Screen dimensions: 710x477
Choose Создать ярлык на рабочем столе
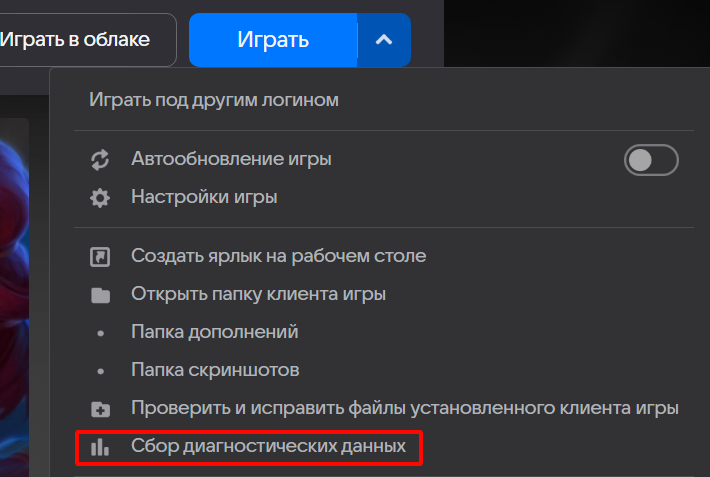(x=278, y=256)
